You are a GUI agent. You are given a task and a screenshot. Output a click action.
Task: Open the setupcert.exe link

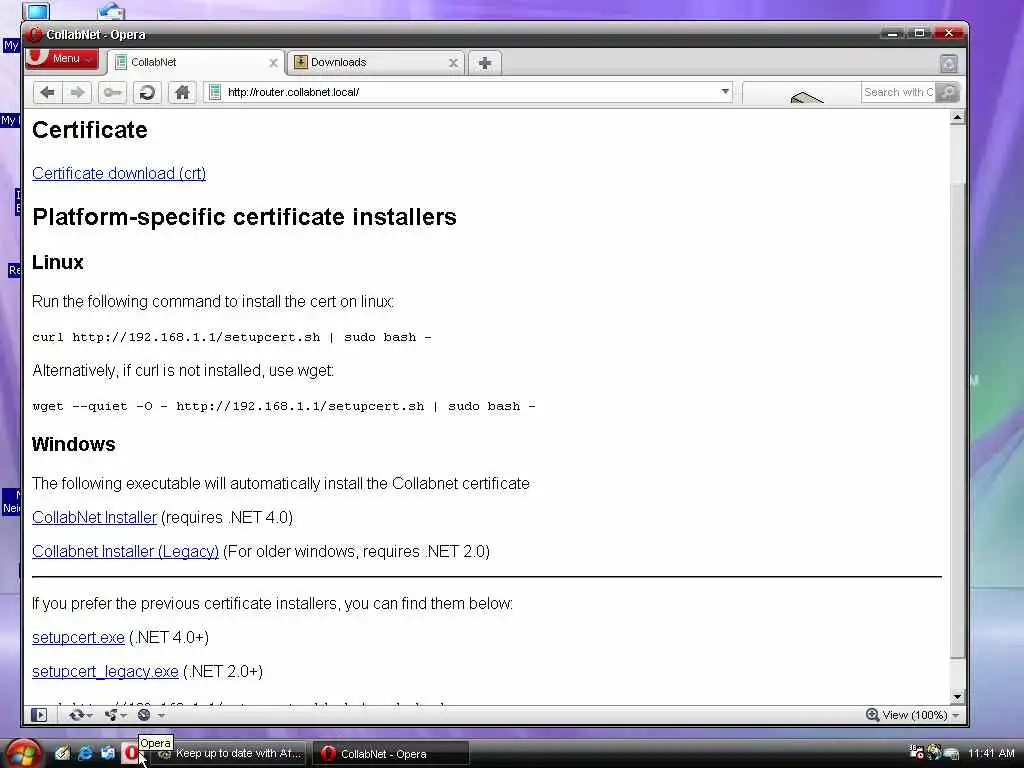coord(78,637)
